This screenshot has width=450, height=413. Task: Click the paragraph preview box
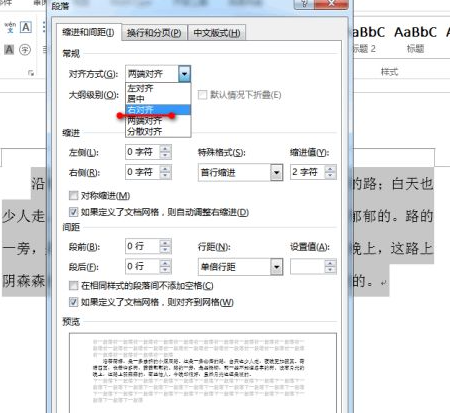[203, 373]
